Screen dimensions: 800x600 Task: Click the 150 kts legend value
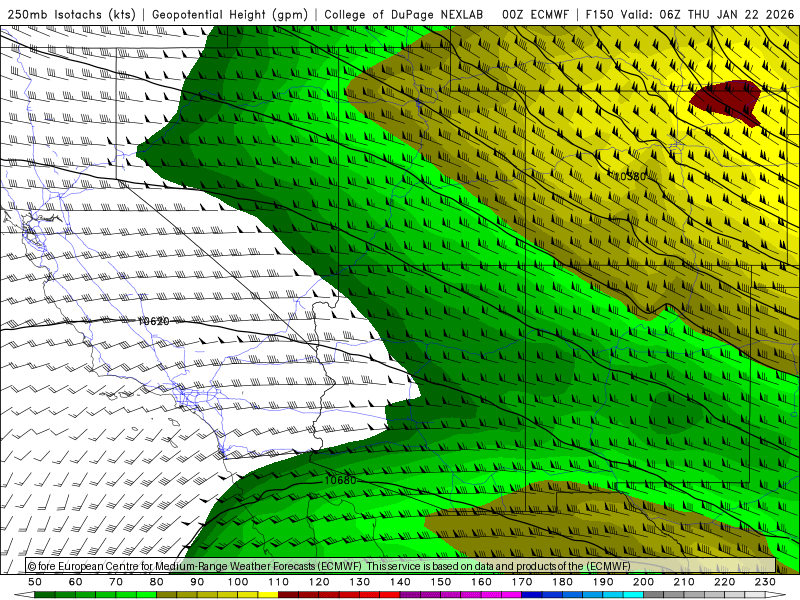(x=441, y=582)
